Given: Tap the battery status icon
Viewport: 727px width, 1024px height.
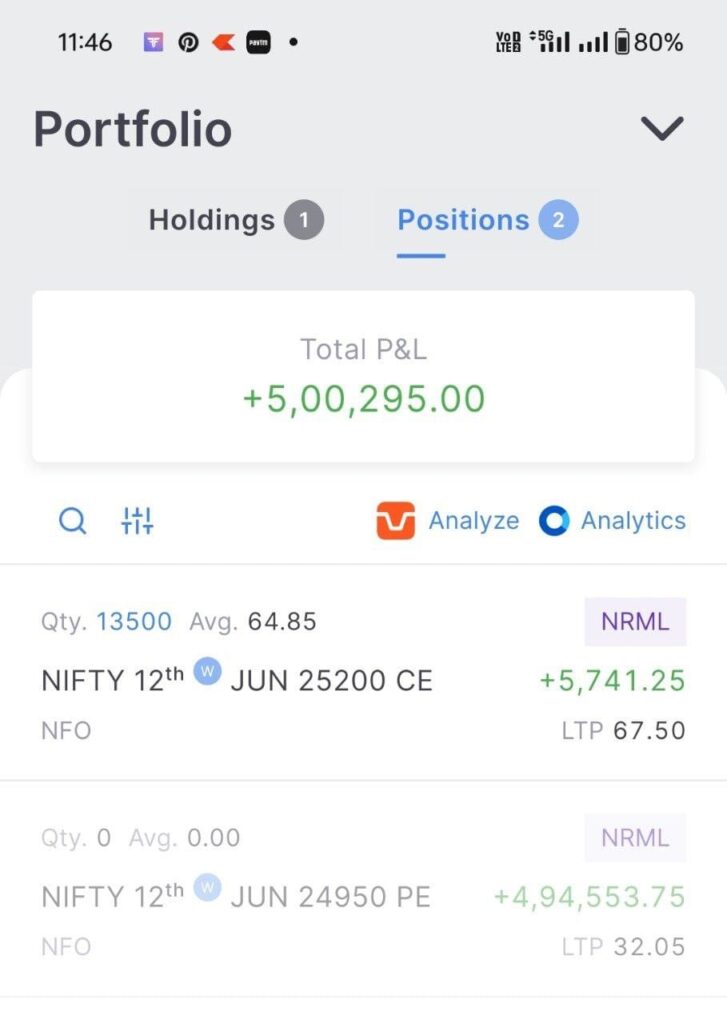Looking at the screenshot, I should click(x=622, y=43).
